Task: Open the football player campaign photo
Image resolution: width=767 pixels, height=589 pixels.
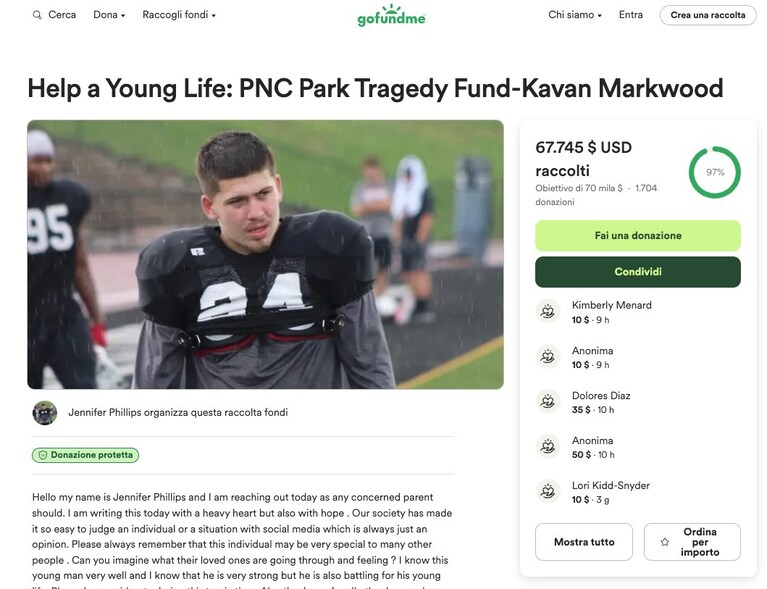Action: (266, 254)
